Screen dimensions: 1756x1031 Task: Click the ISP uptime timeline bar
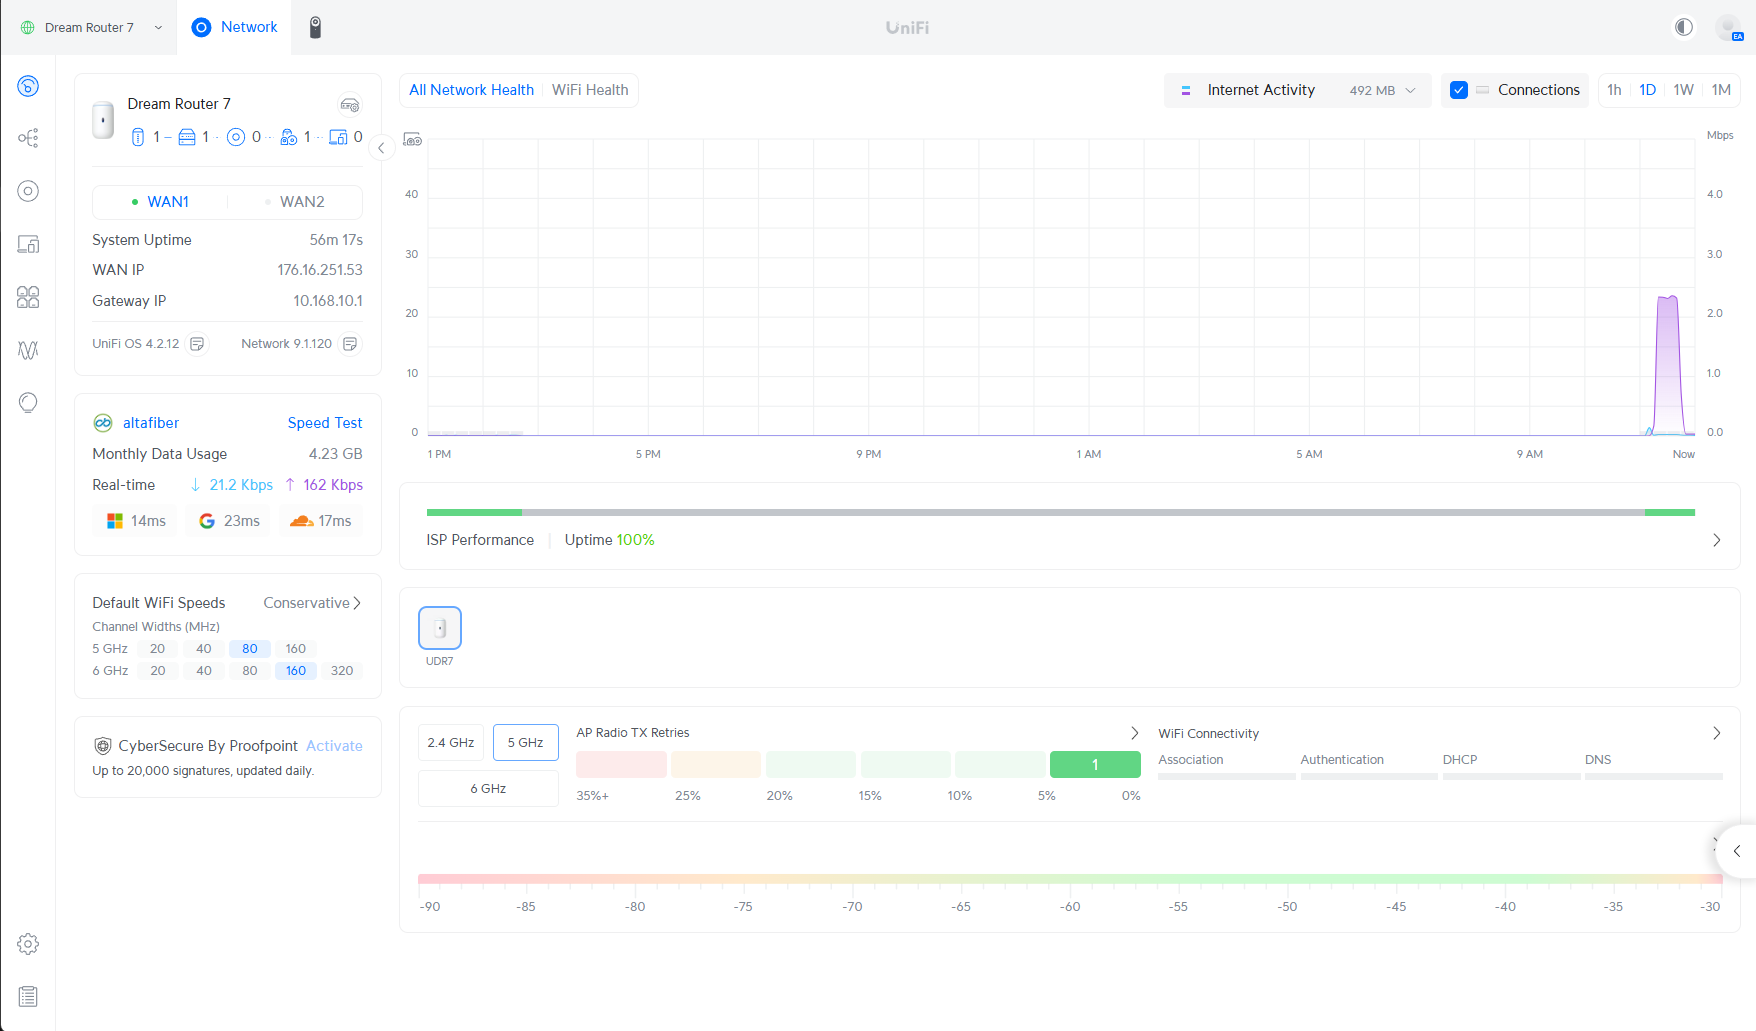click(x=1061, y=512)
